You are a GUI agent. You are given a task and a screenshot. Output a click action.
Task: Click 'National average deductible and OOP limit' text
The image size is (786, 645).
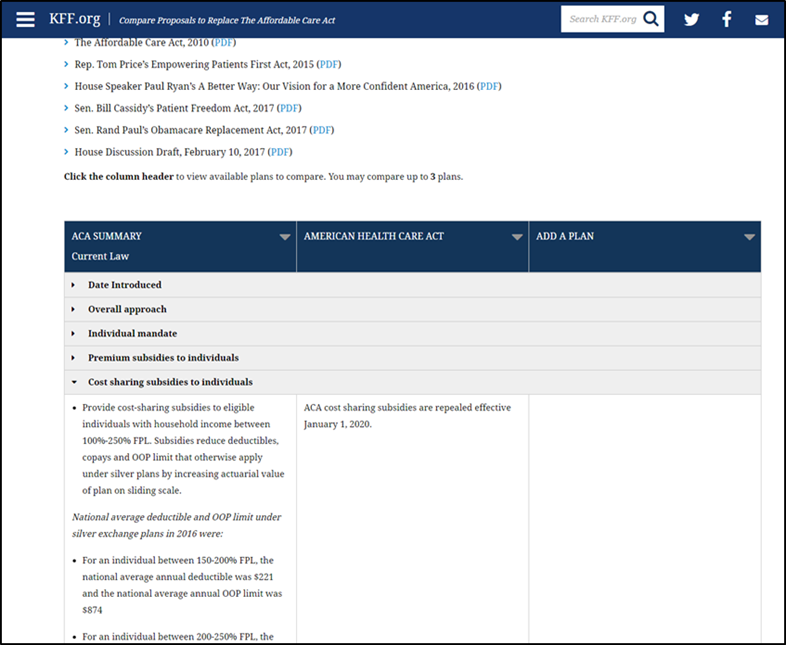pos(176,525)
